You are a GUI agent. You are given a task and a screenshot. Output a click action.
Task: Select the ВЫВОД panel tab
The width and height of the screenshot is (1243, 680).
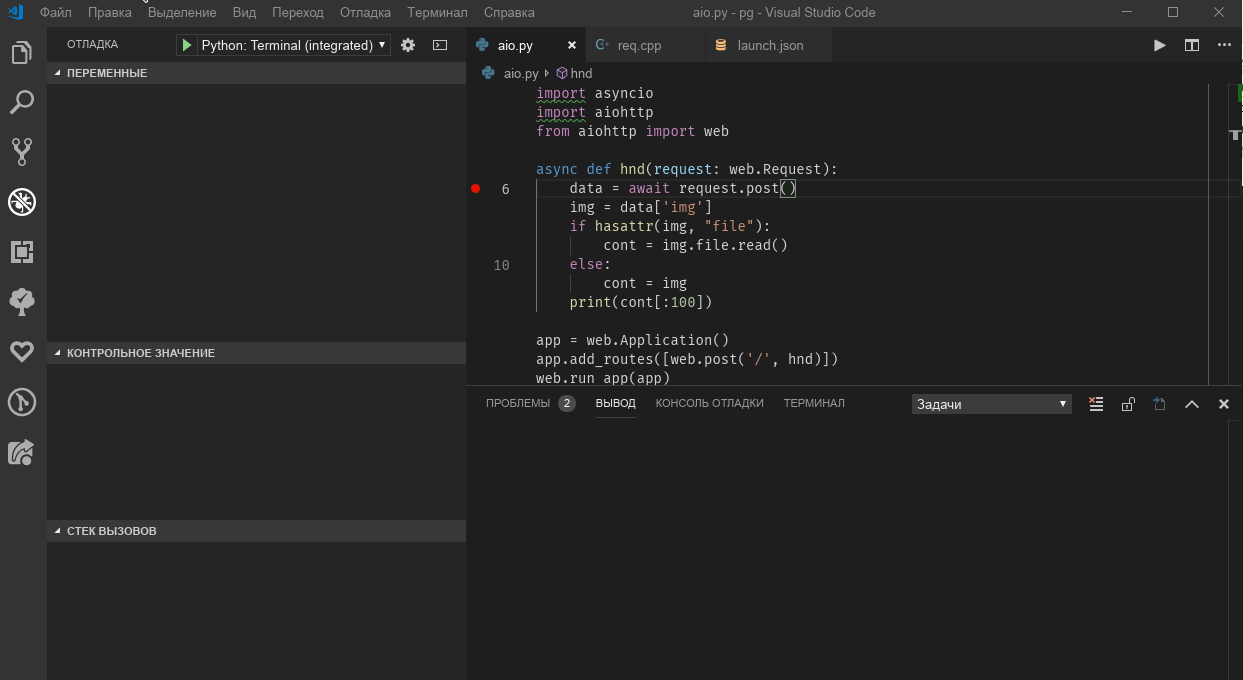coord(615,403)
